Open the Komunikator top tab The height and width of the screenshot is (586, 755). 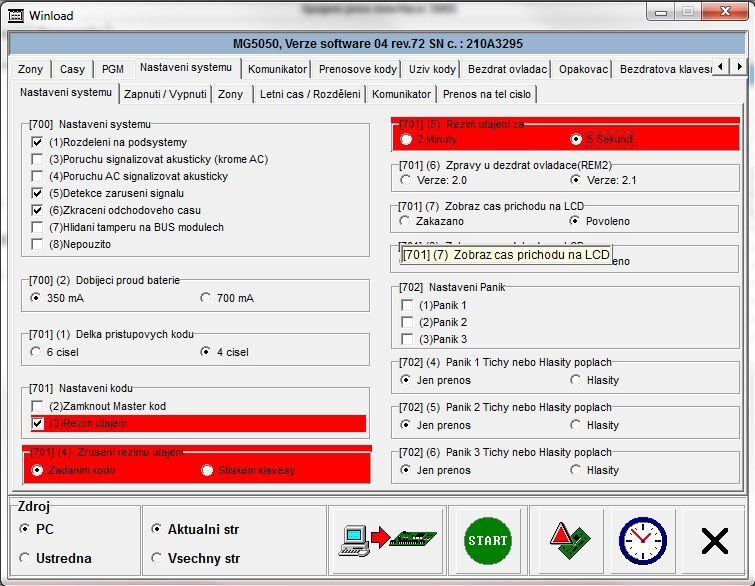(277, 69)
